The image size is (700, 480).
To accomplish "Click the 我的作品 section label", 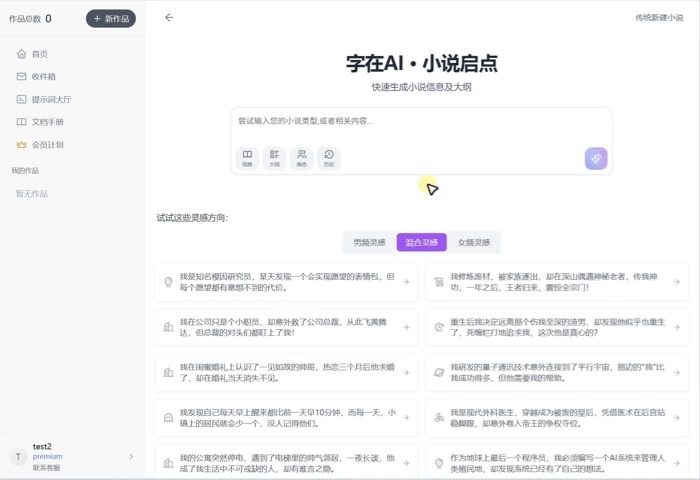I will (25, 171).
